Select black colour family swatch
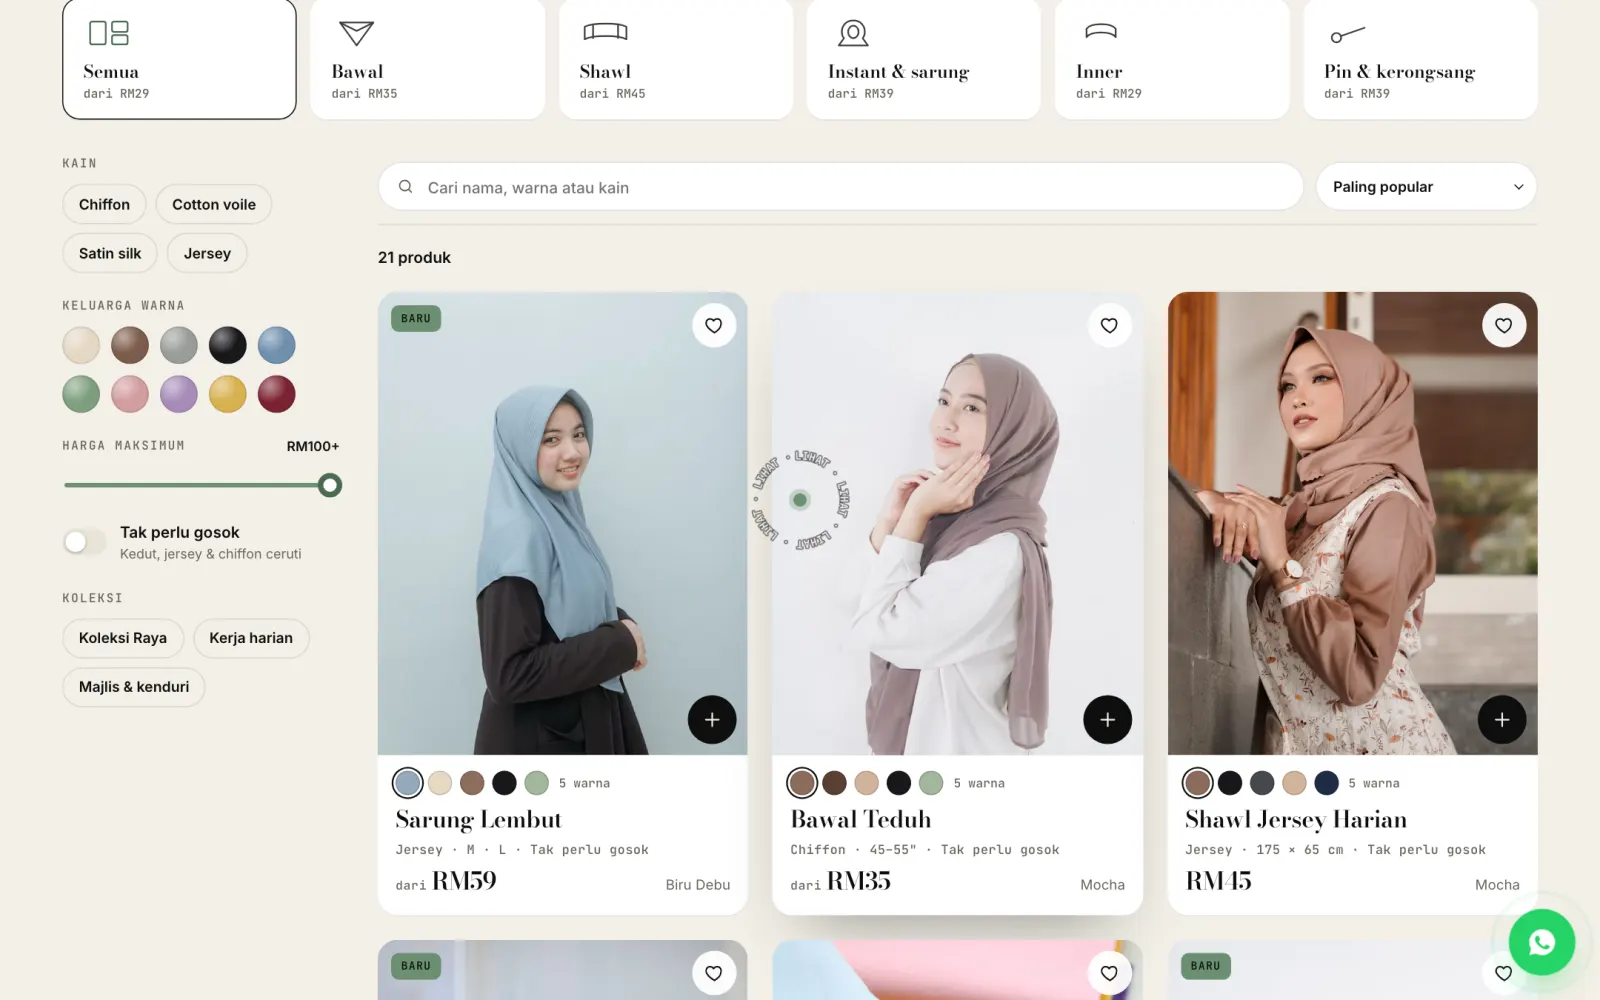 (x=228, y=345)
